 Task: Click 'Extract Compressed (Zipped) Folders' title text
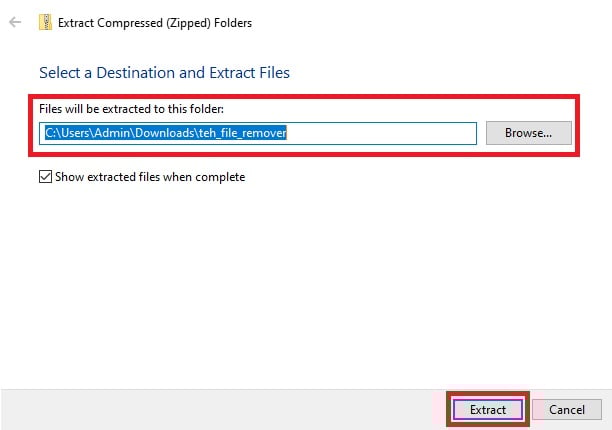pyautogui.click(x=155, y=23)
